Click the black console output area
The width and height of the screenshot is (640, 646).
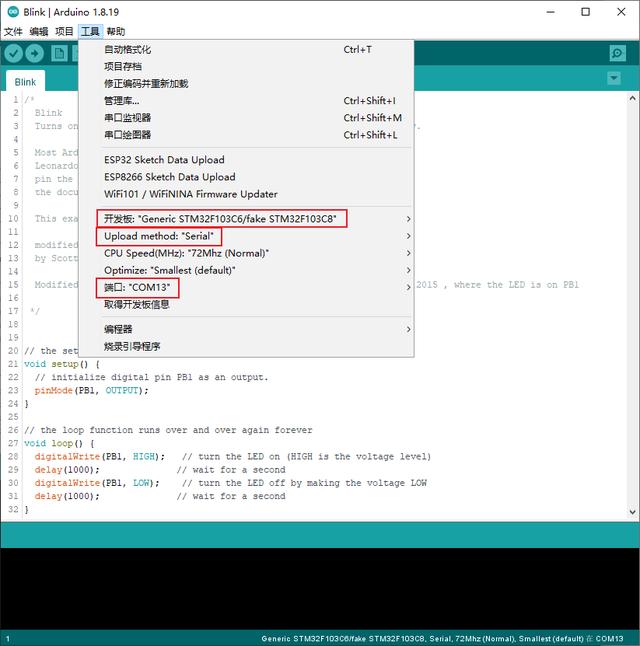[320, 588]
